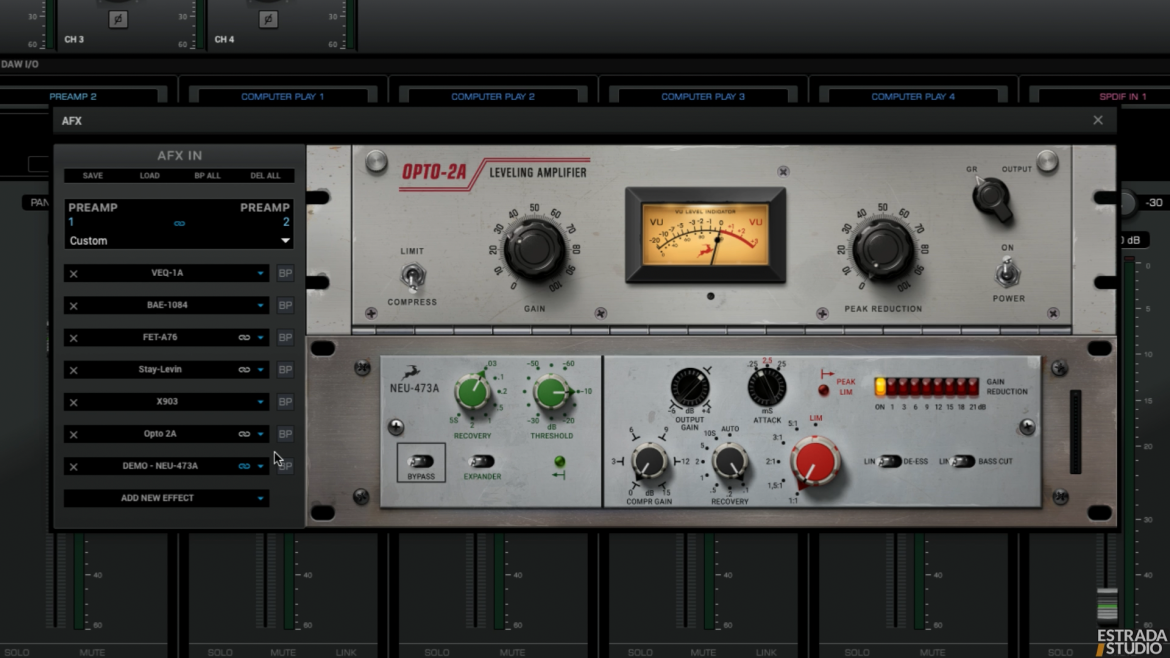The width and height of the screenshot is (1170, 658).
Task: Open the VEQ-1A effect dropdown arrow
Action: 260,274
